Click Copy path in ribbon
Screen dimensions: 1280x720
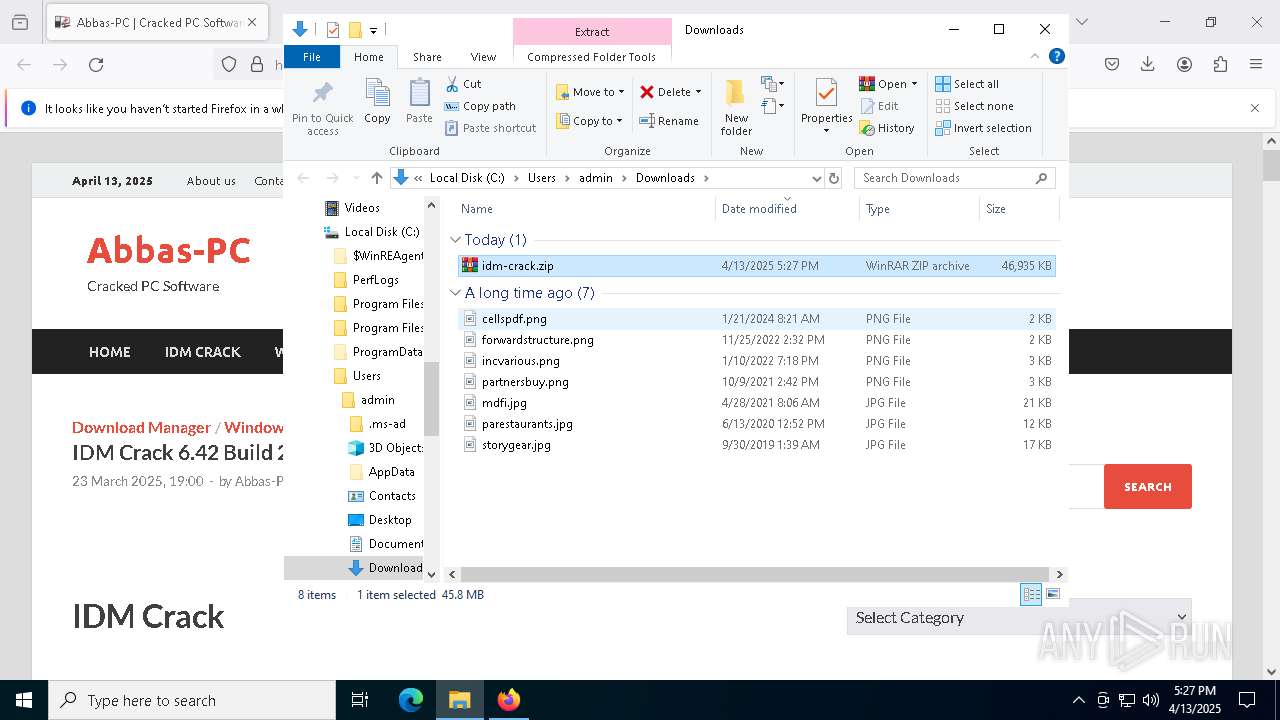tap(480, 106)
